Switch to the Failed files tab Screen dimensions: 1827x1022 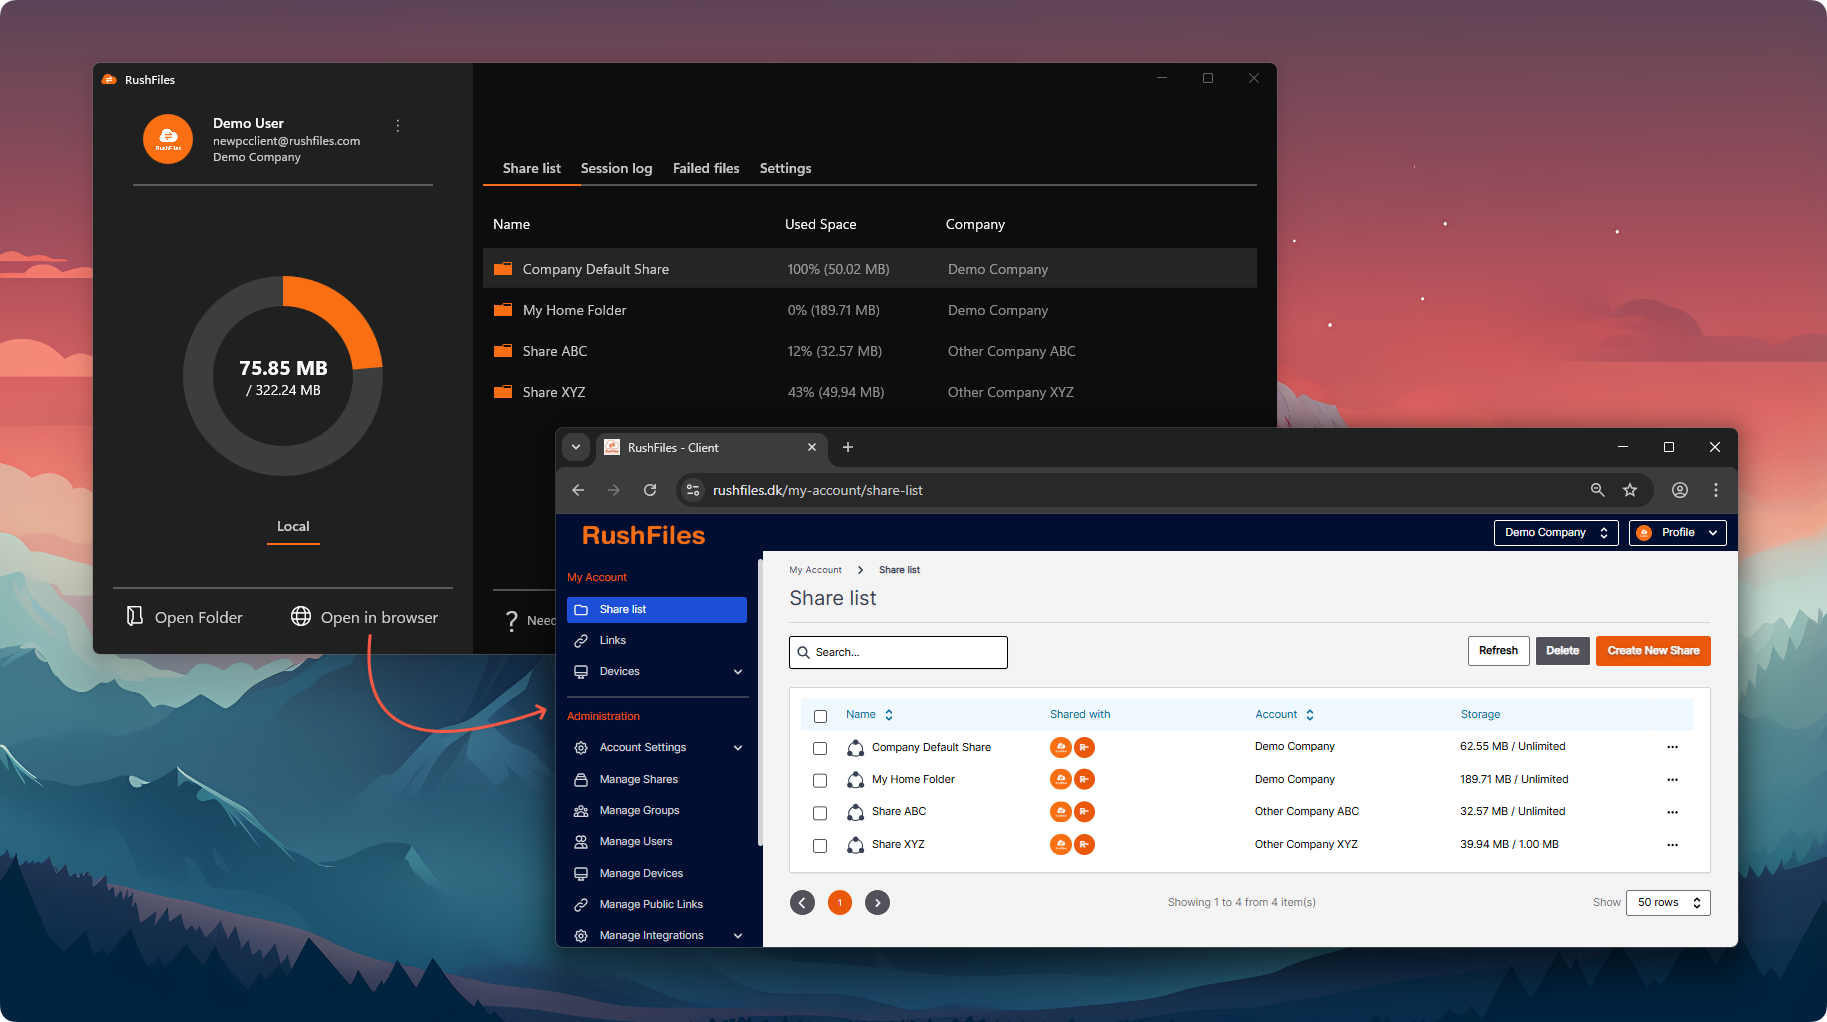[x=706, y=168]
